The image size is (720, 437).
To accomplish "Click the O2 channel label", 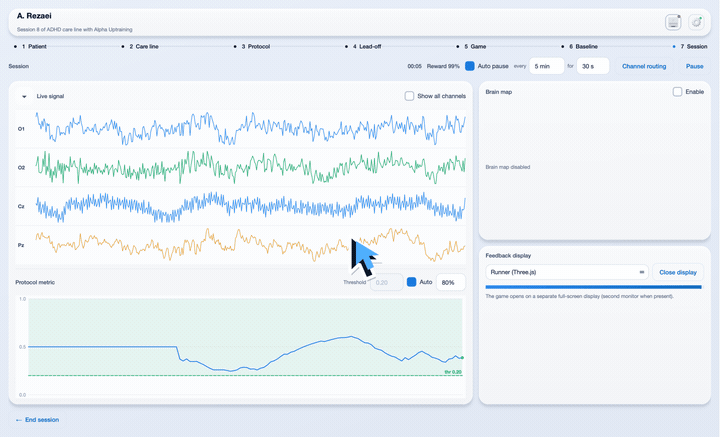I will [21, 168].
